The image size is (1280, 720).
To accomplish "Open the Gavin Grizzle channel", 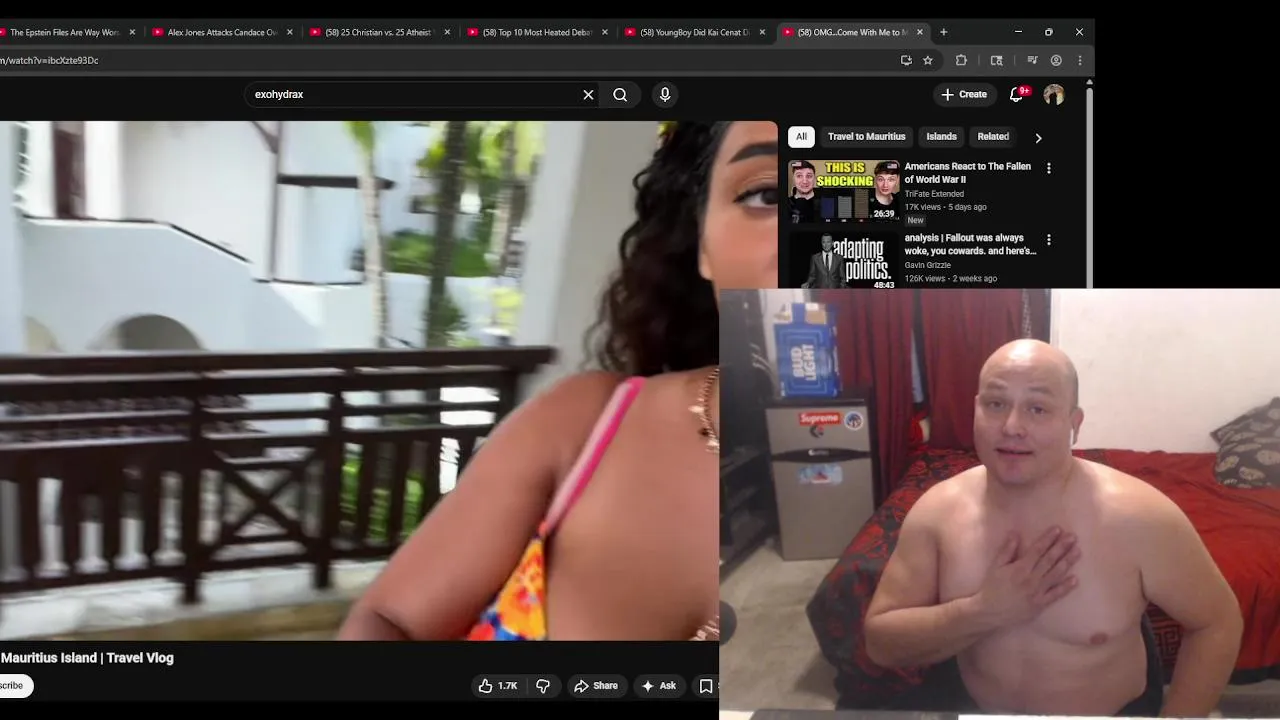I will click(x=927, y=266).
